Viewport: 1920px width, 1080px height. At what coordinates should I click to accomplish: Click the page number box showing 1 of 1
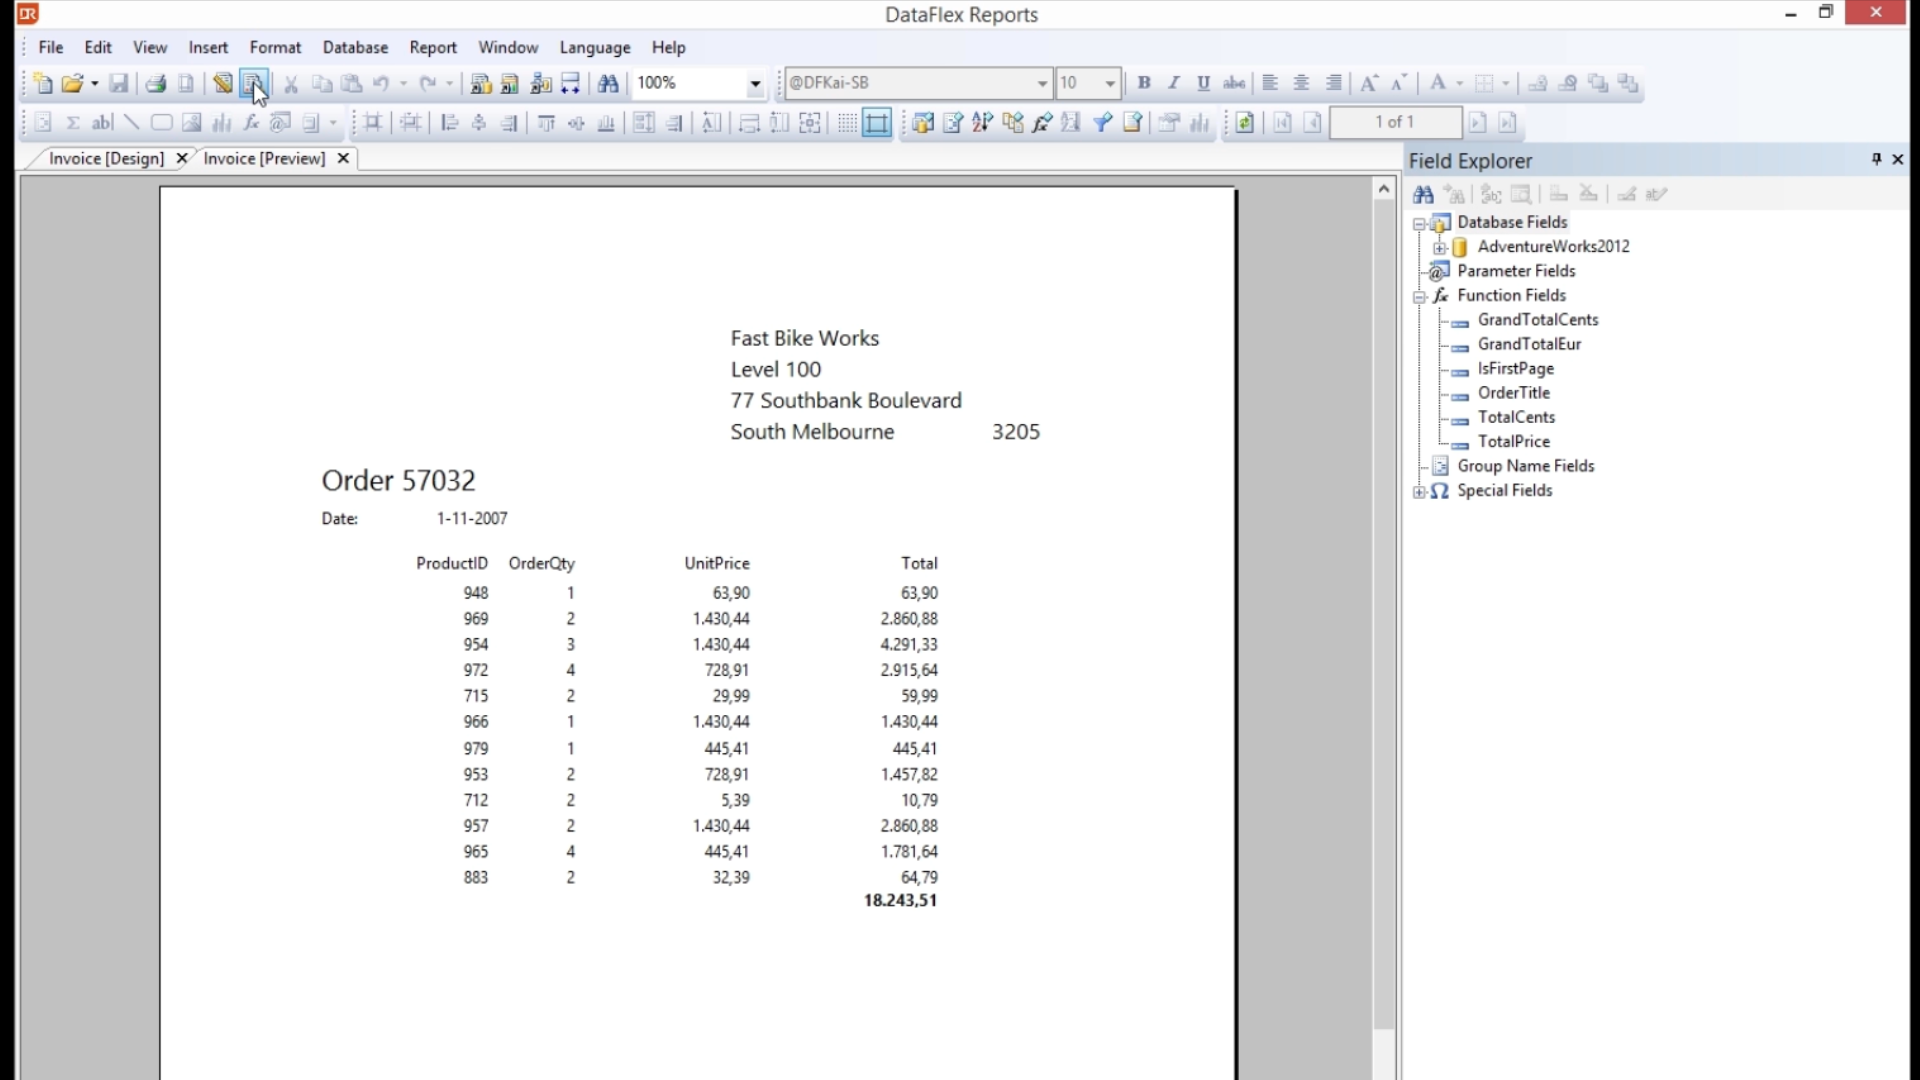click(x=1393, y=122)
